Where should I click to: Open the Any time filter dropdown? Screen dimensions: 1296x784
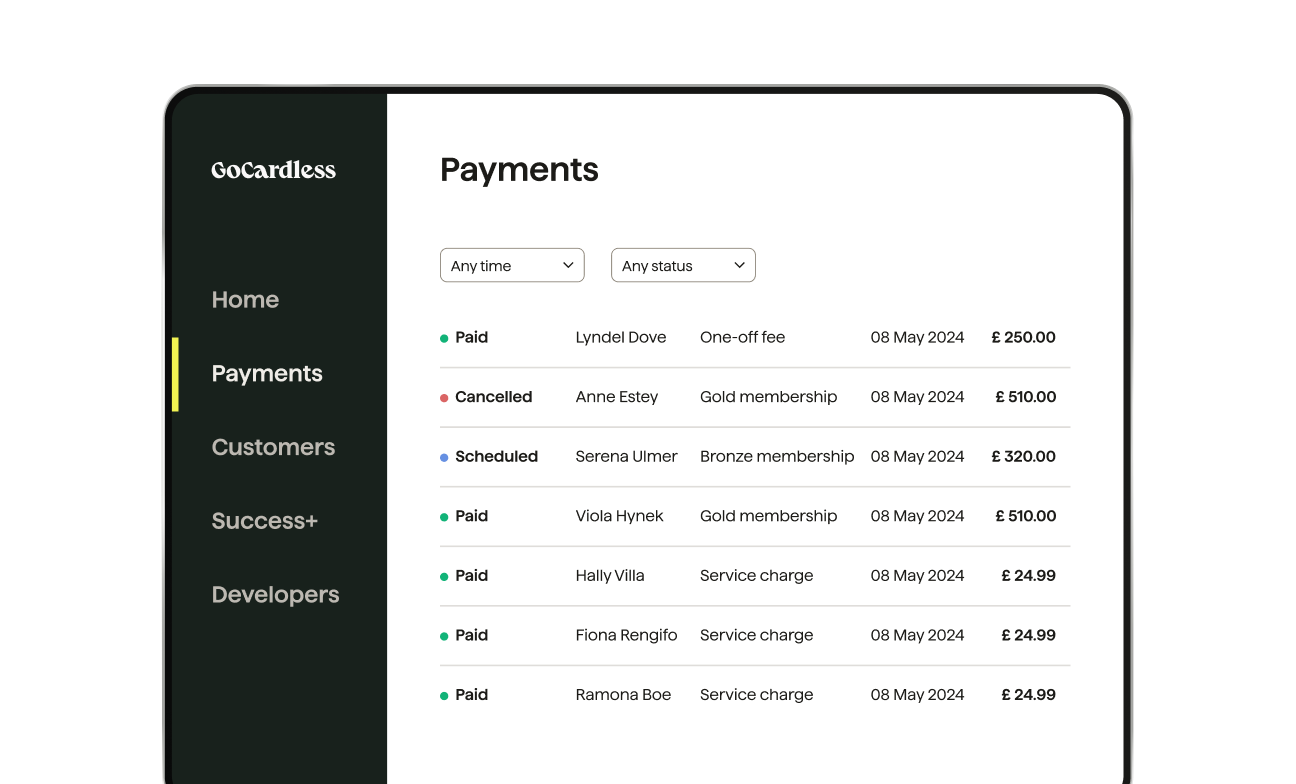coord(512,265)
